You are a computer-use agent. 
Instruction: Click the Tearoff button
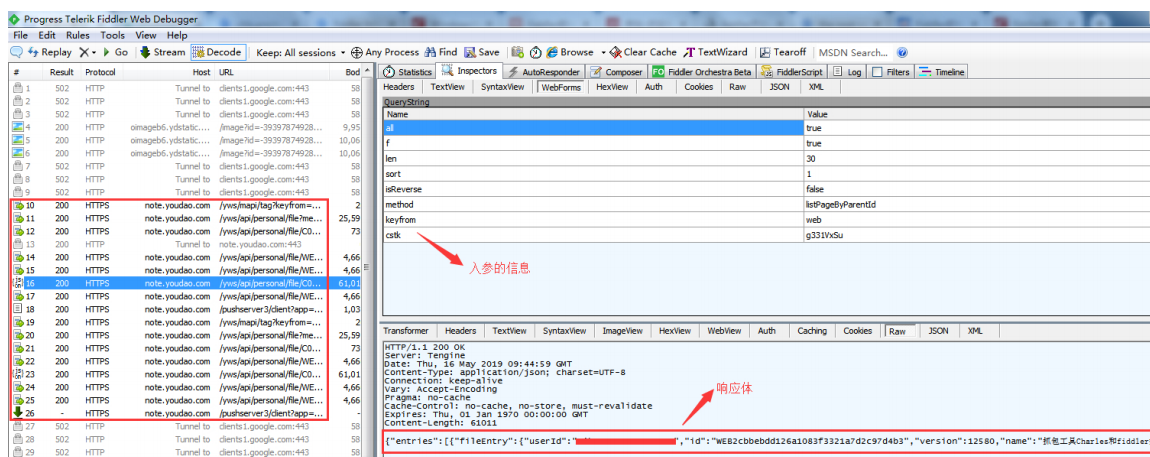(783, 52)
